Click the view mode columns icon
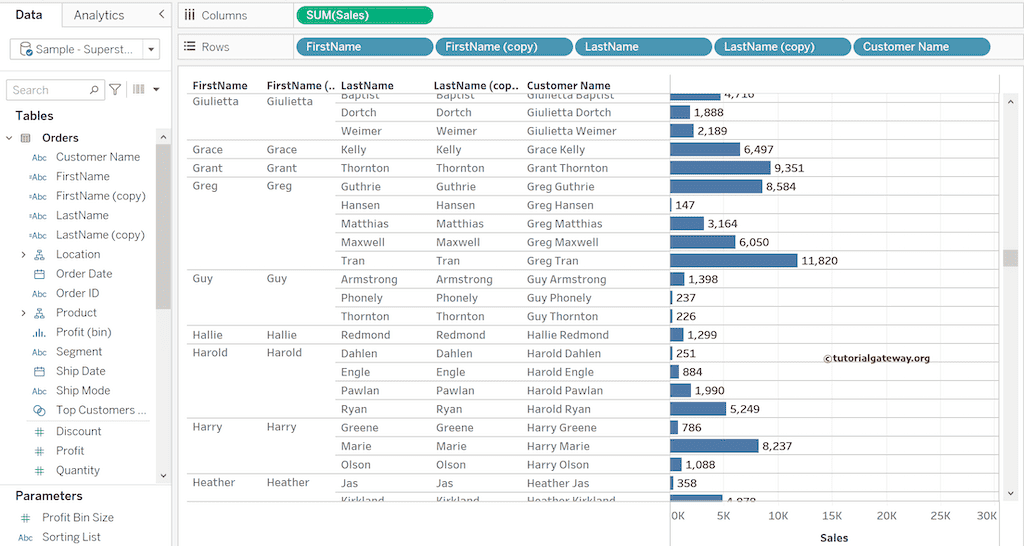This screenshot has width=1024, height=546. click(x=139, y=90)
